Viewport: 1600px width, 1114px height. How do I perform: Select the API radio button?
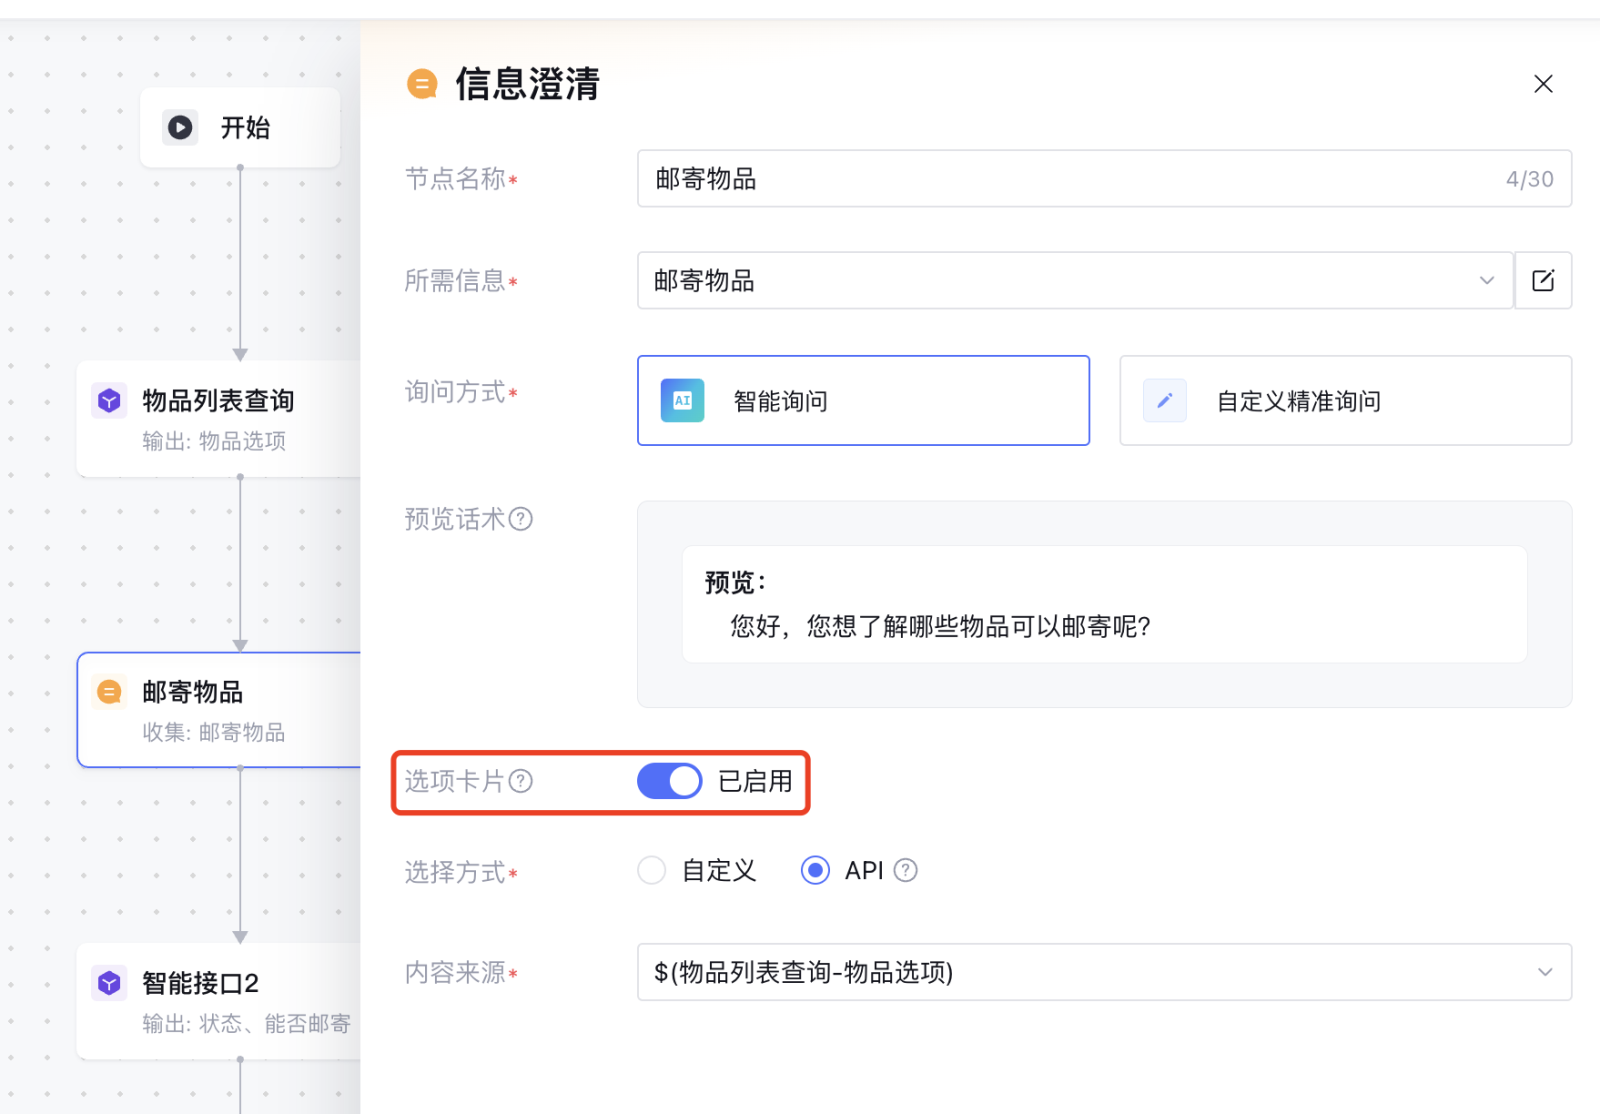(815, 870)
